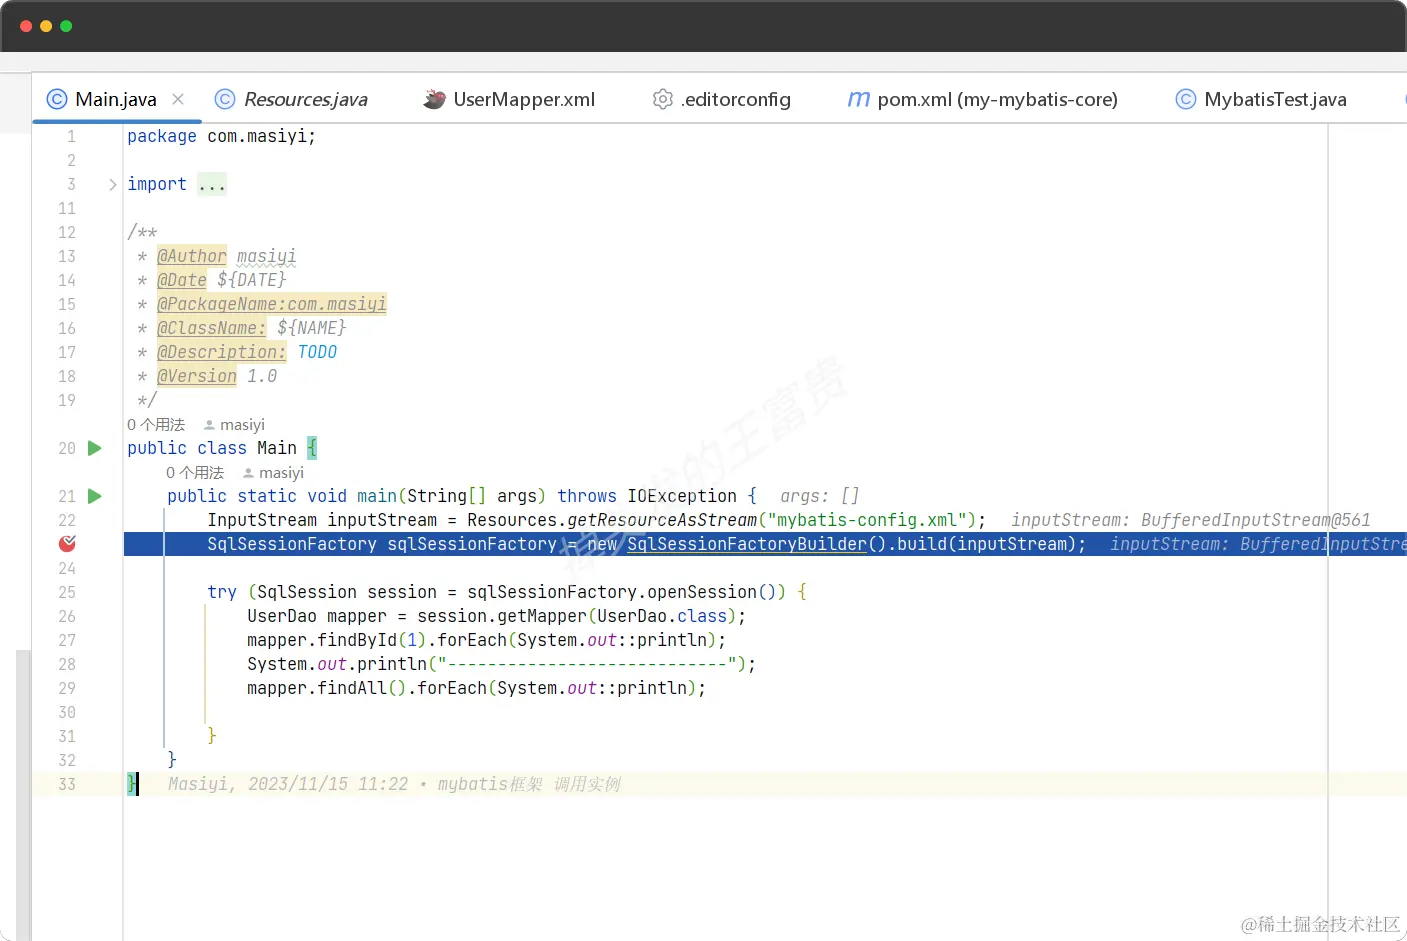The width and height of the screenshot is (1407, 941).
Task: Click the masiyi author hint above main method
Action: coord(281,473)
